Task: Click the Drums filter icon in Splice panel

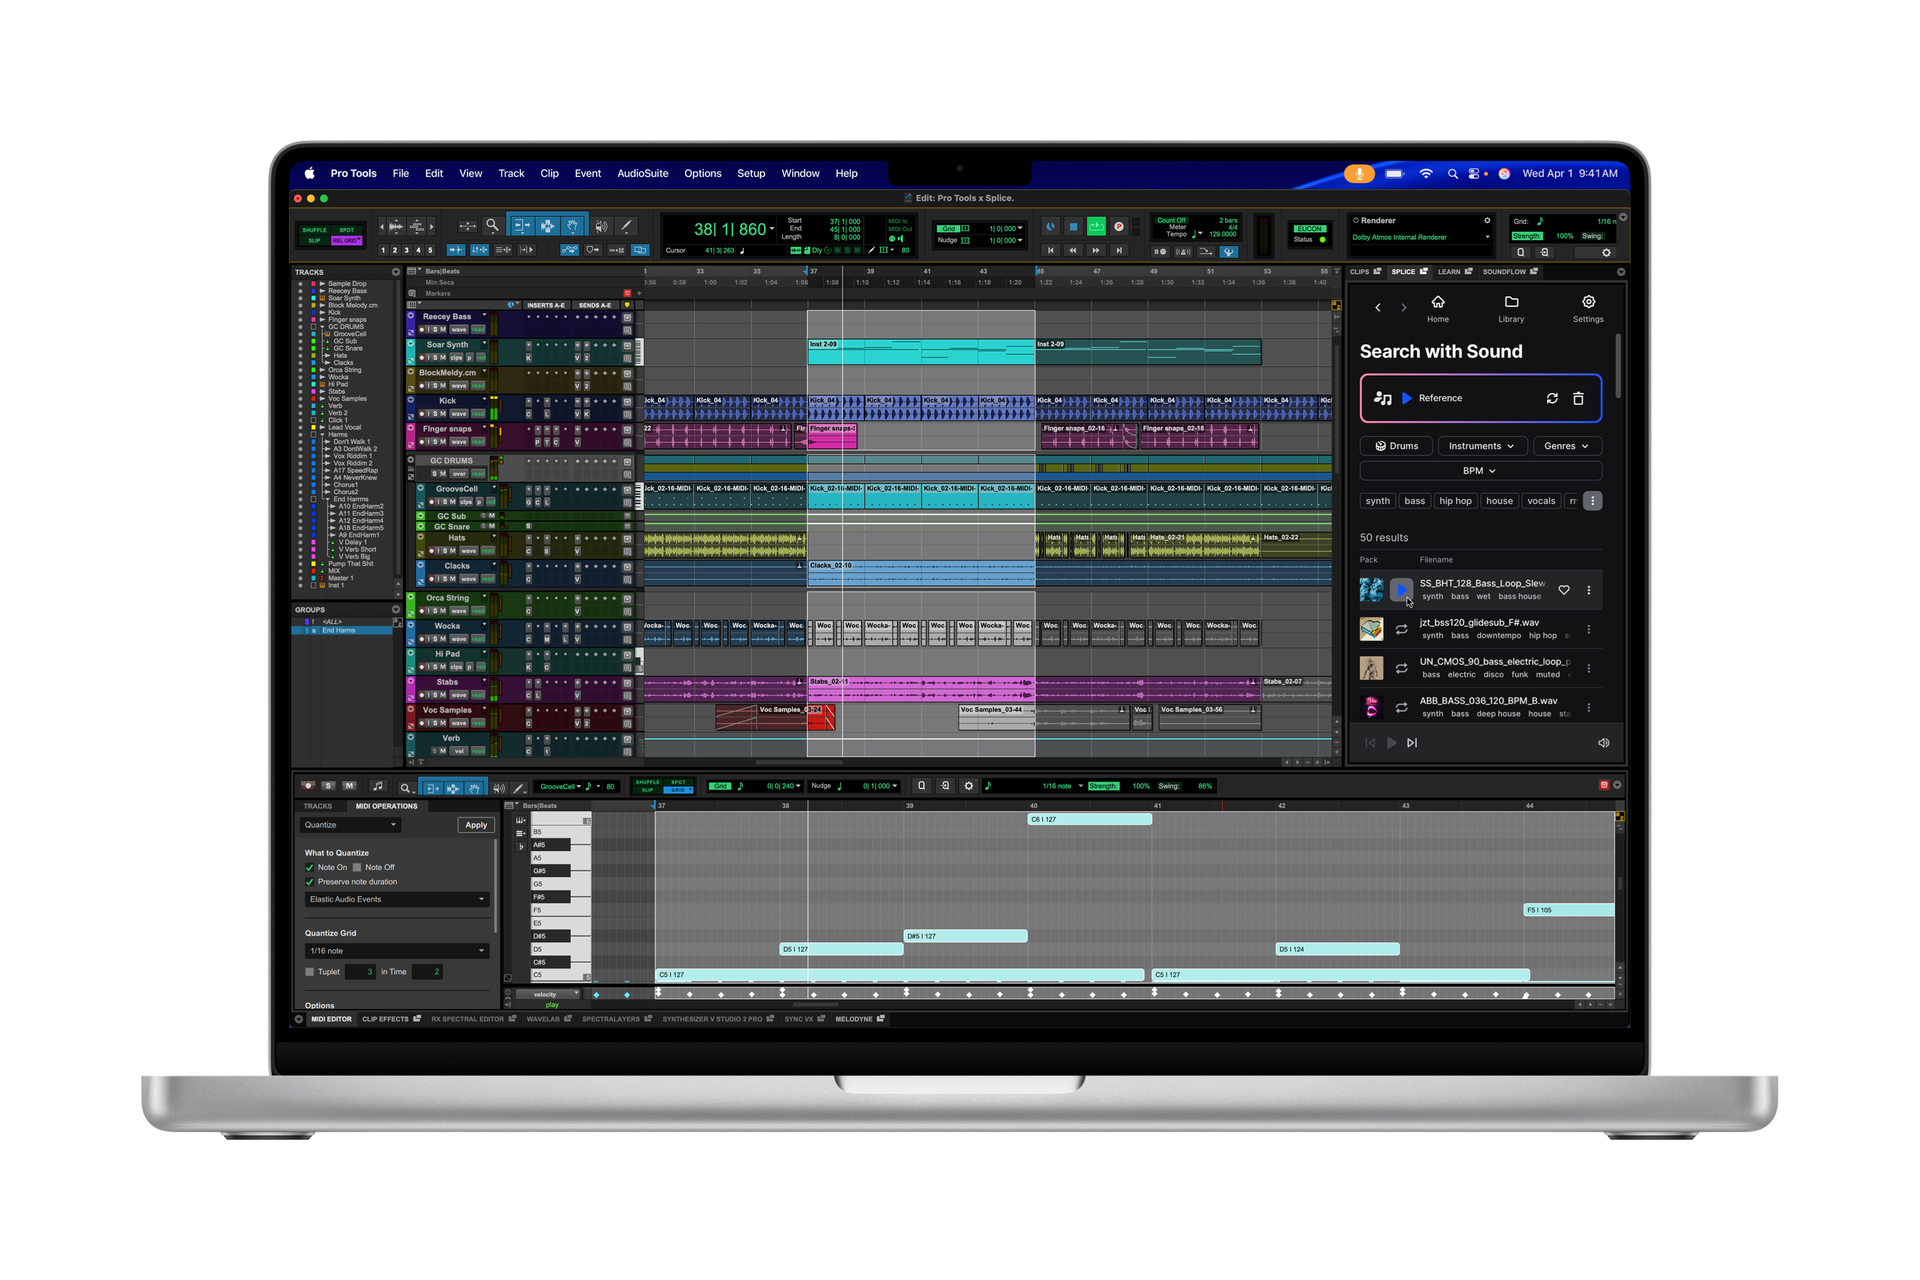Action: pos(1383,445)
